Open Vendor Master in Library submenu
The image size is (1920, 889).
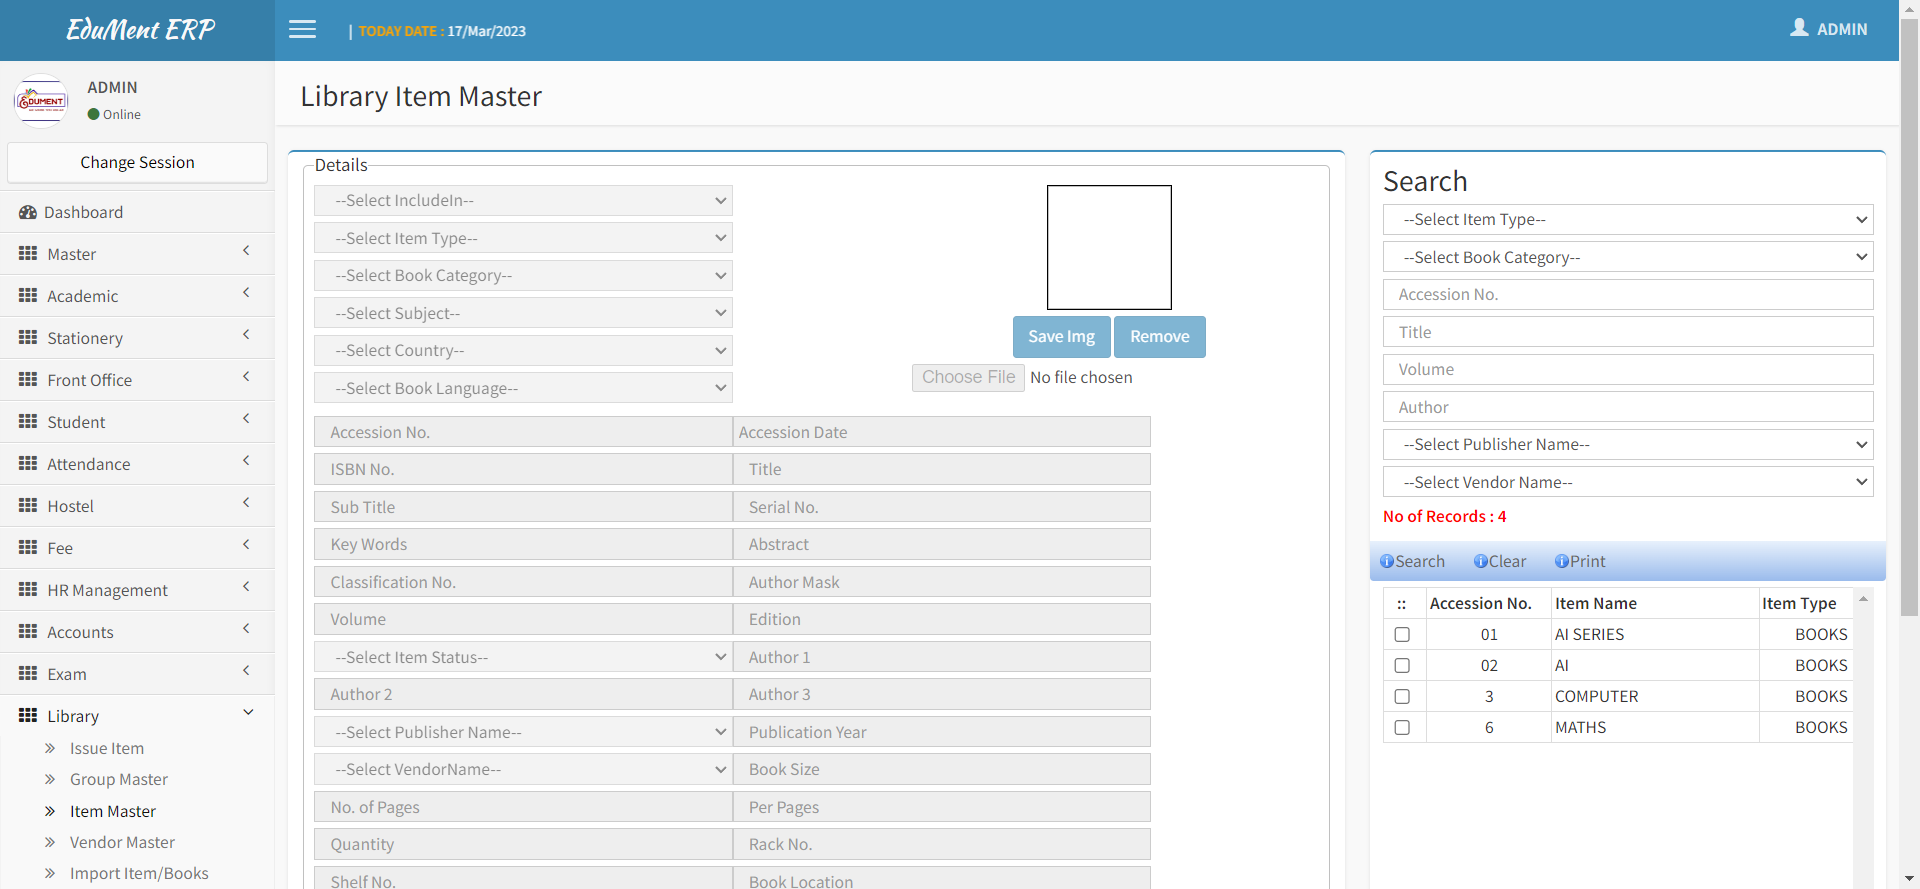point(122,843)
